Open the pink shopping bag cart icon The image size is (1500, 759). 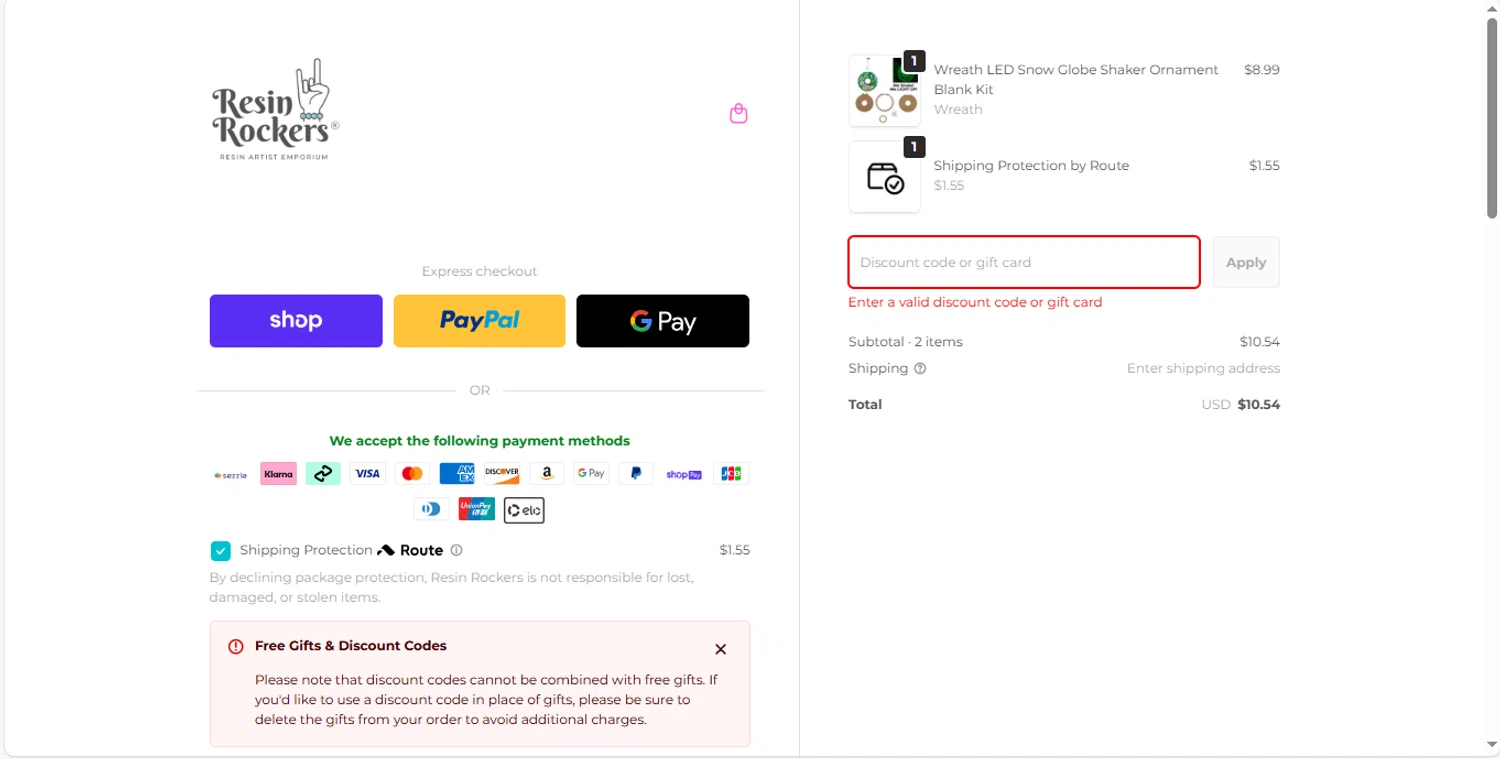(x=738, y=113)
